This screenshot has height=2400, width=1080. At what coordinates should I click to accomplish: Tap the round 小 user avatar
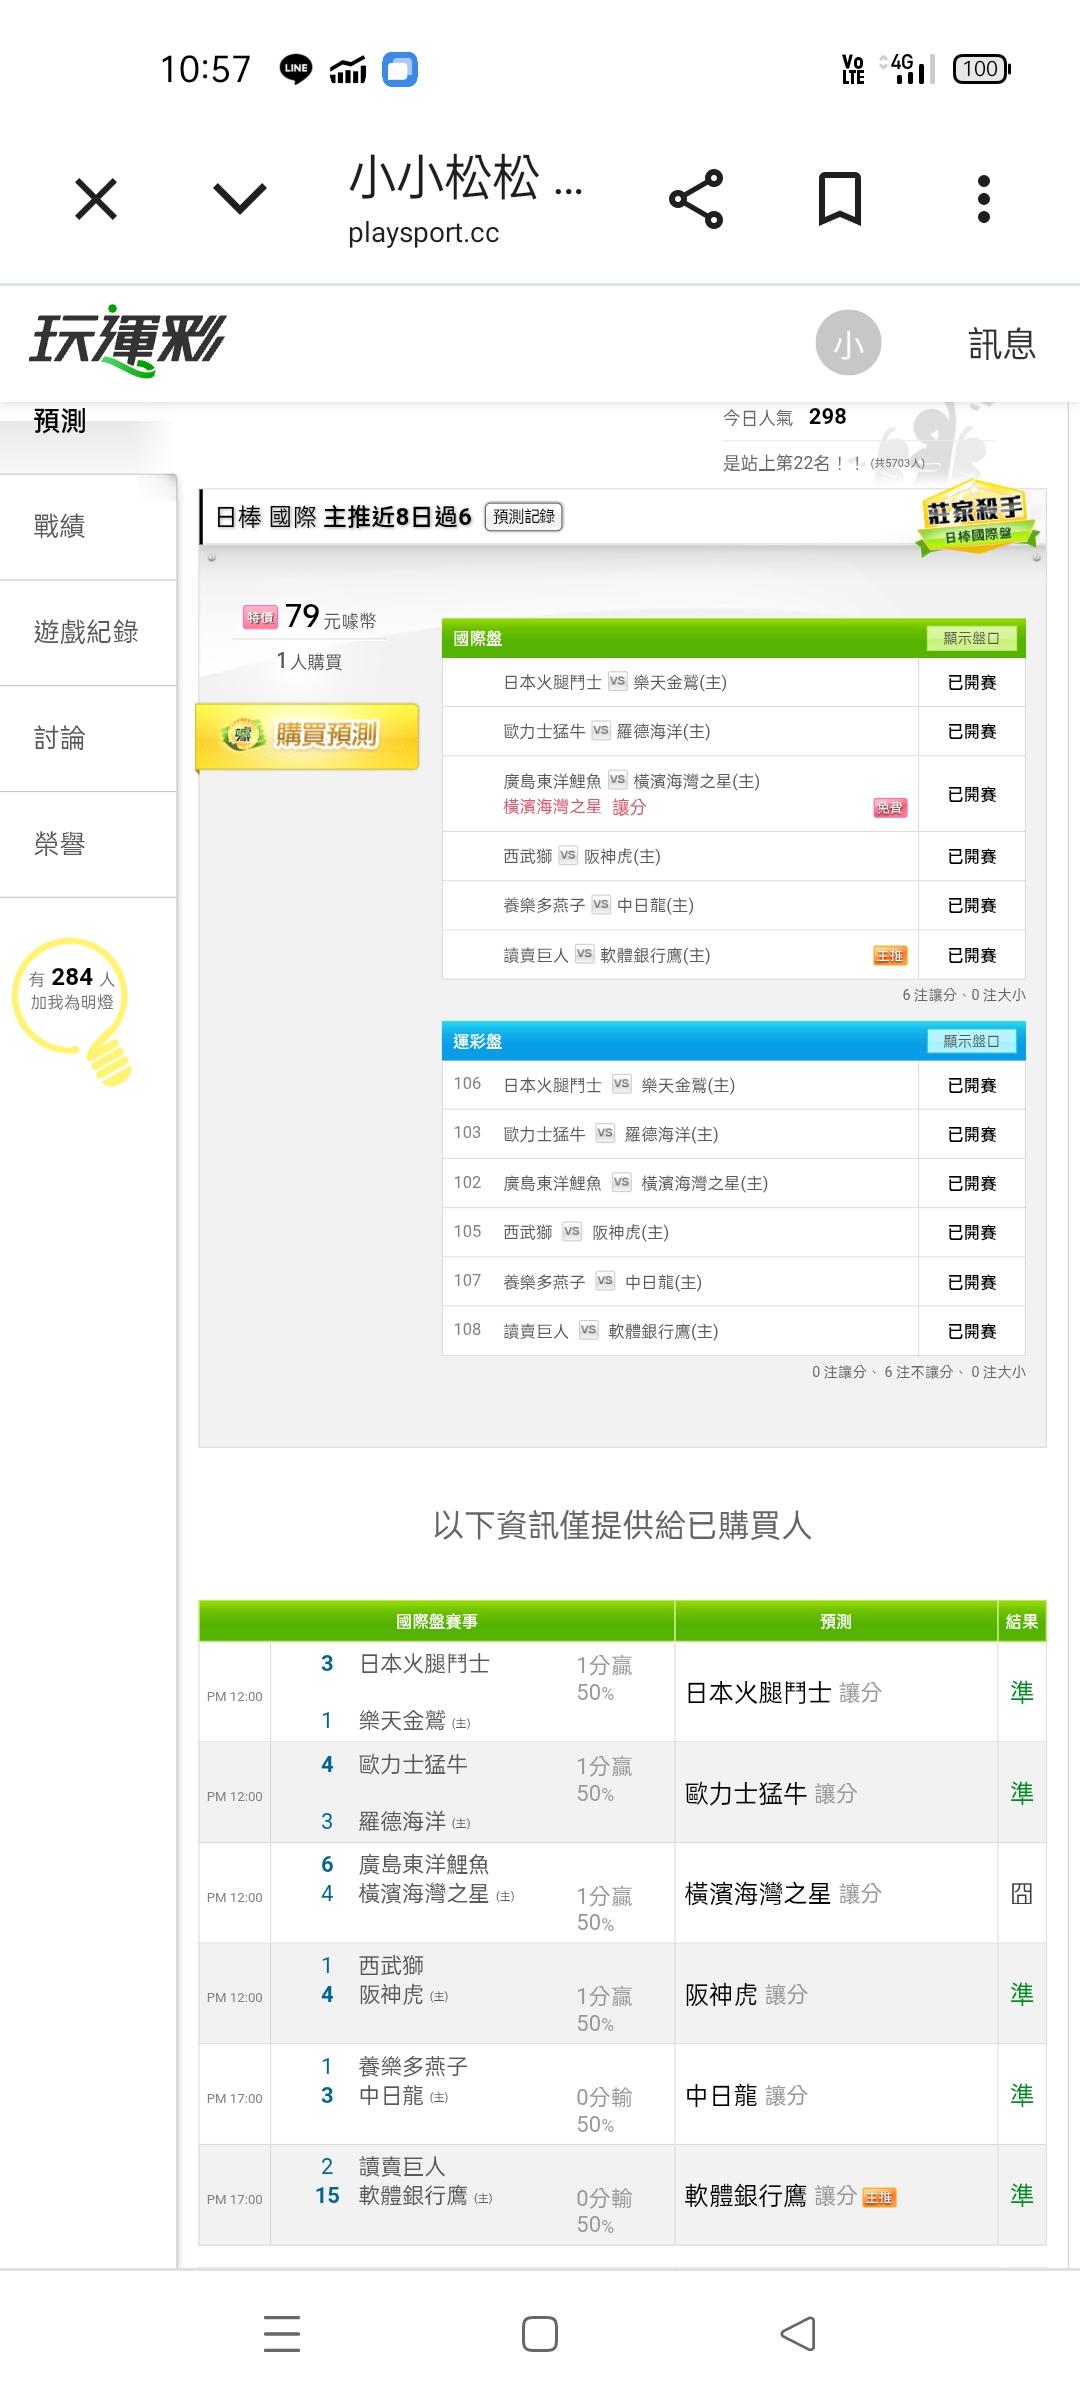[848, 343]
